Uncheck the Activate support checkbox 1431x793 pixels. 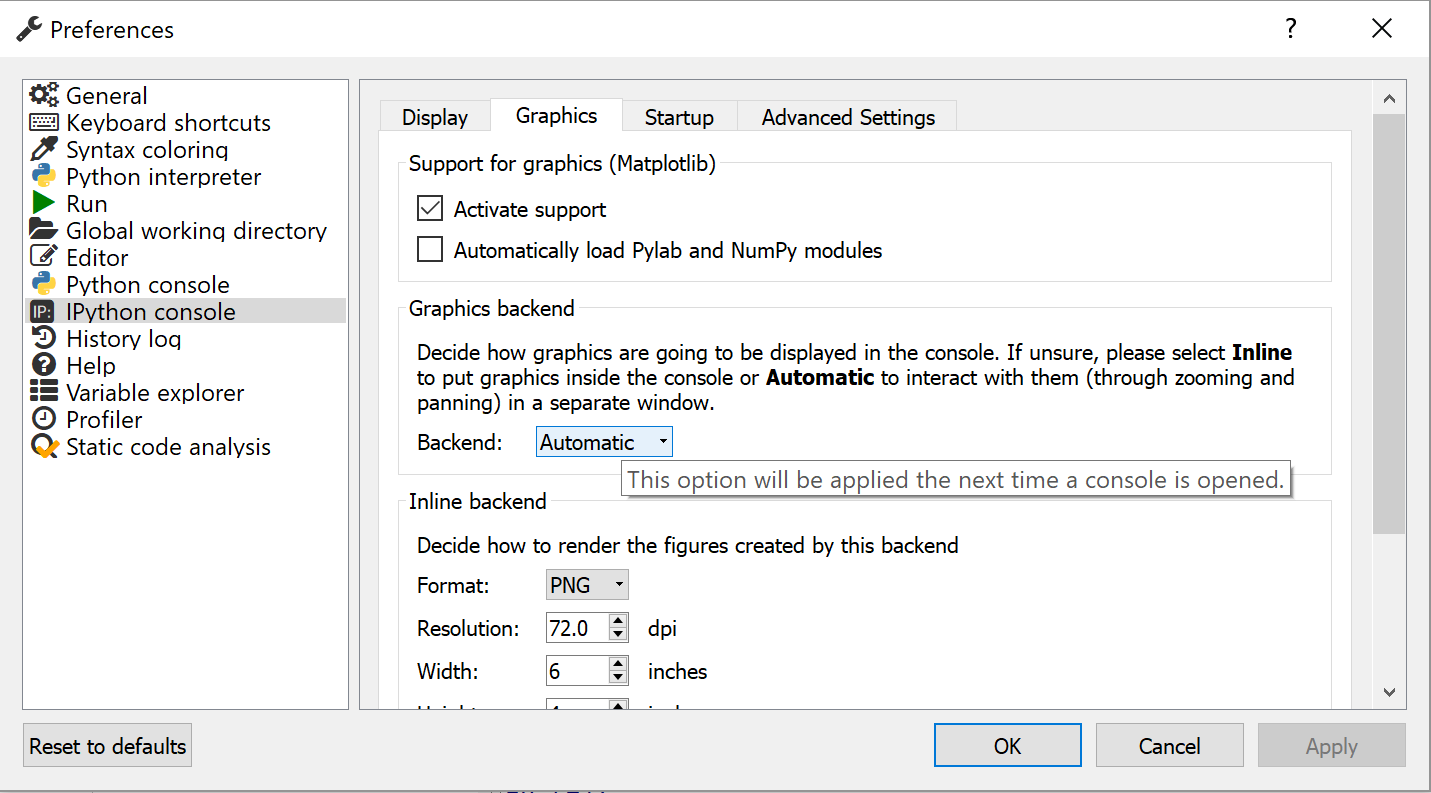pos(430,209)
